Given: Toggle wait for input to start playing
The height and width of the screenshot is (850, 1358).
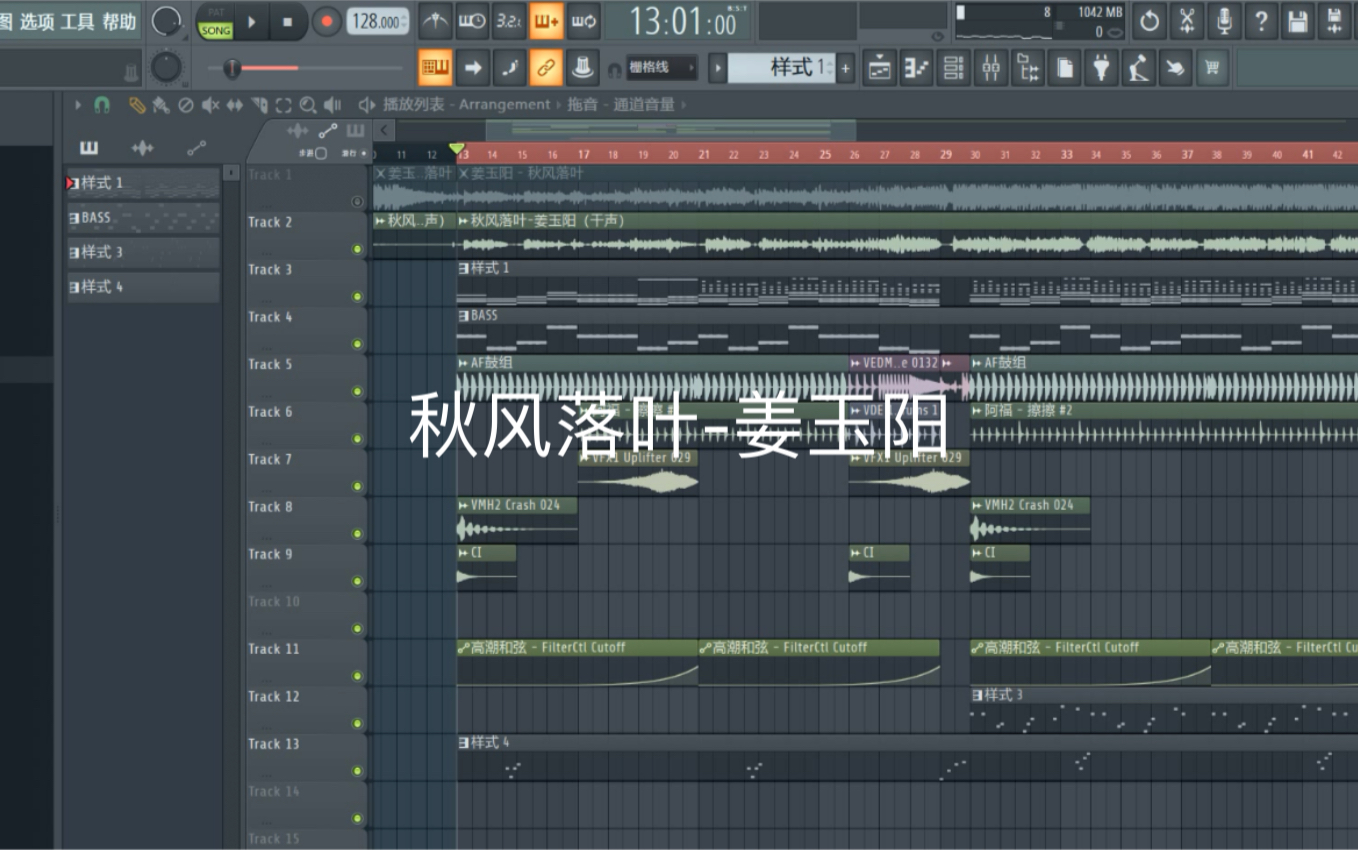Looking at the screenshot, I should pos(471,20).
